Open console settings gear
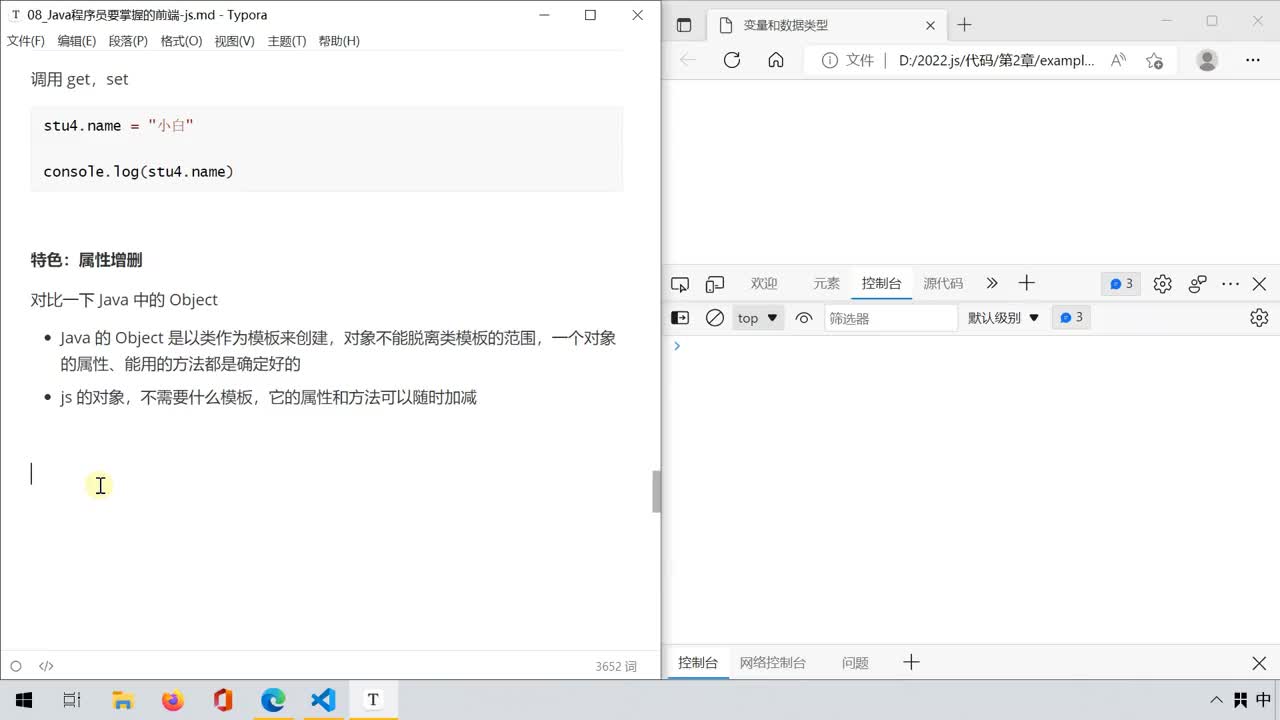 tap(1259, 318)
